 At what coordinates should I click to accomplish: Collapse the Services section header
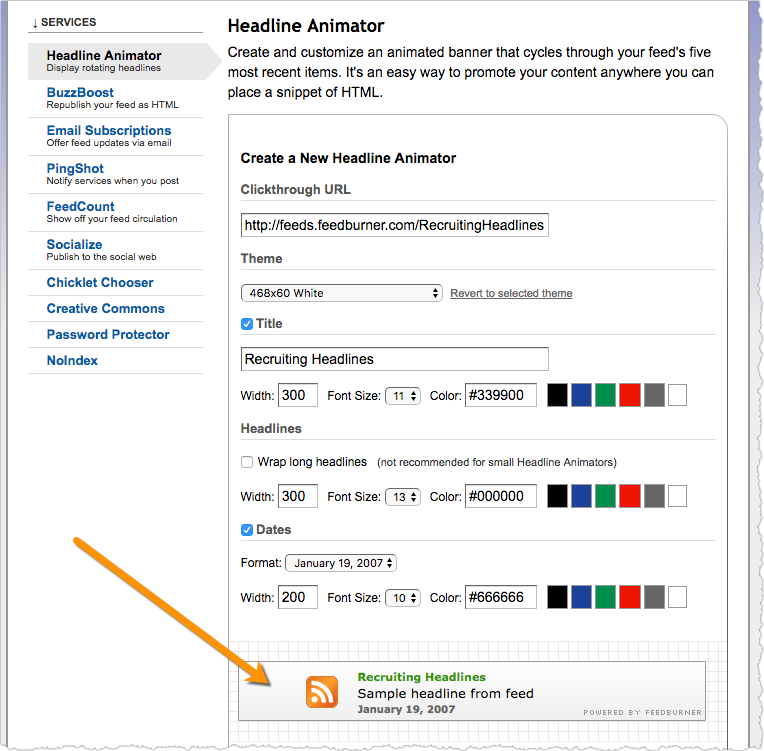64,22
